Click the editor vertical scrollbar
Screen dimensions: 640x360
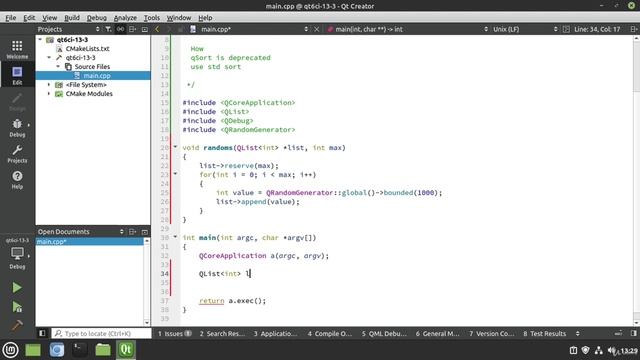click(x=636, y=180)
